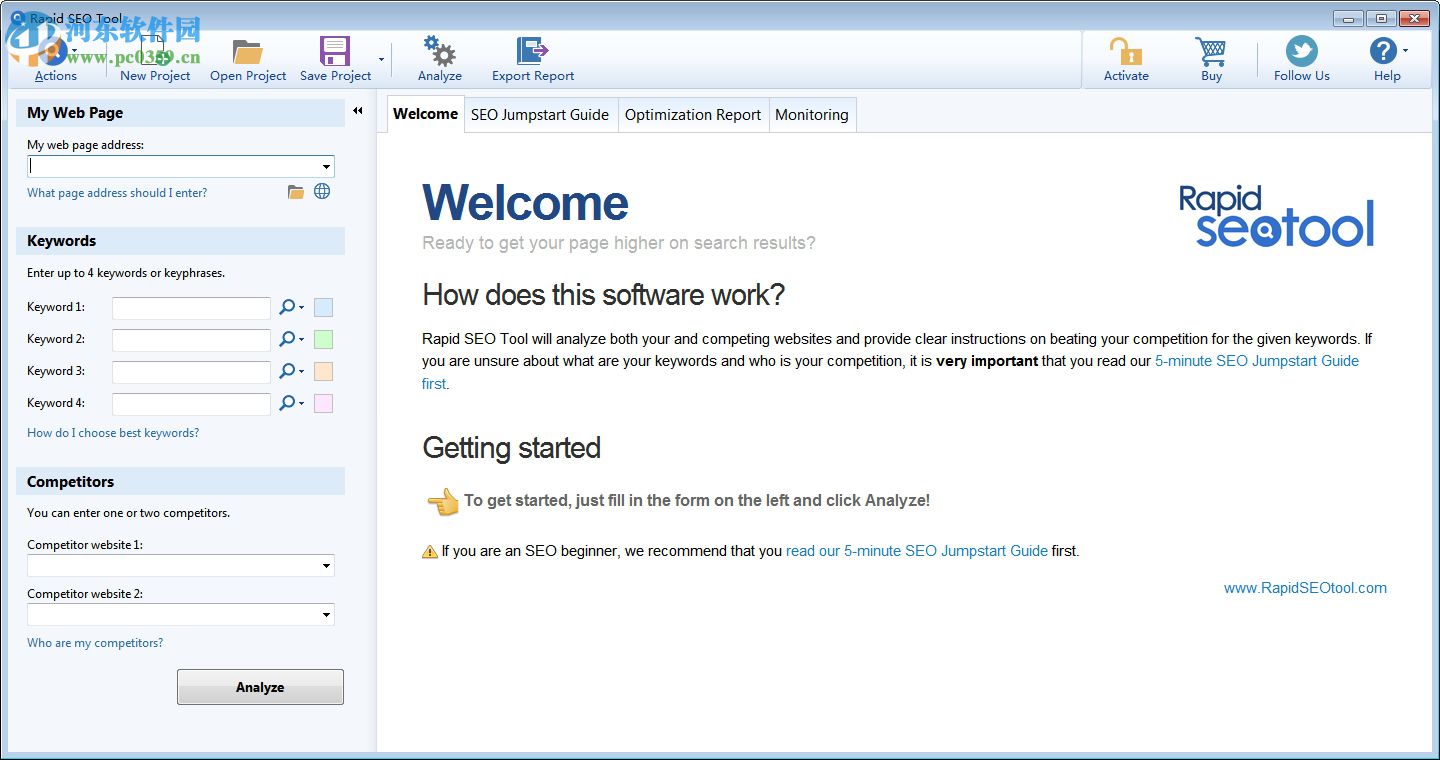Image resolution: width=1440 pixels, height=760 pixels.
Task: Switch to the Welcome tab
Action: click(x=425, y=114)
